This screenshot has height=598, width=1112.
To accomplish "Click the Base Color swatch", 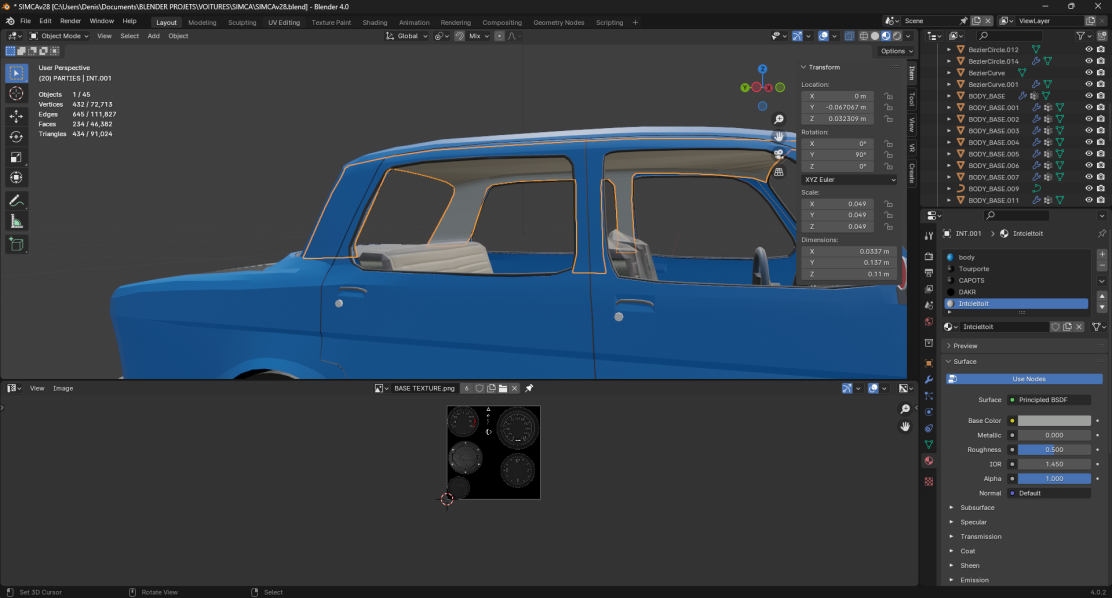I will tap(1054, 421).
